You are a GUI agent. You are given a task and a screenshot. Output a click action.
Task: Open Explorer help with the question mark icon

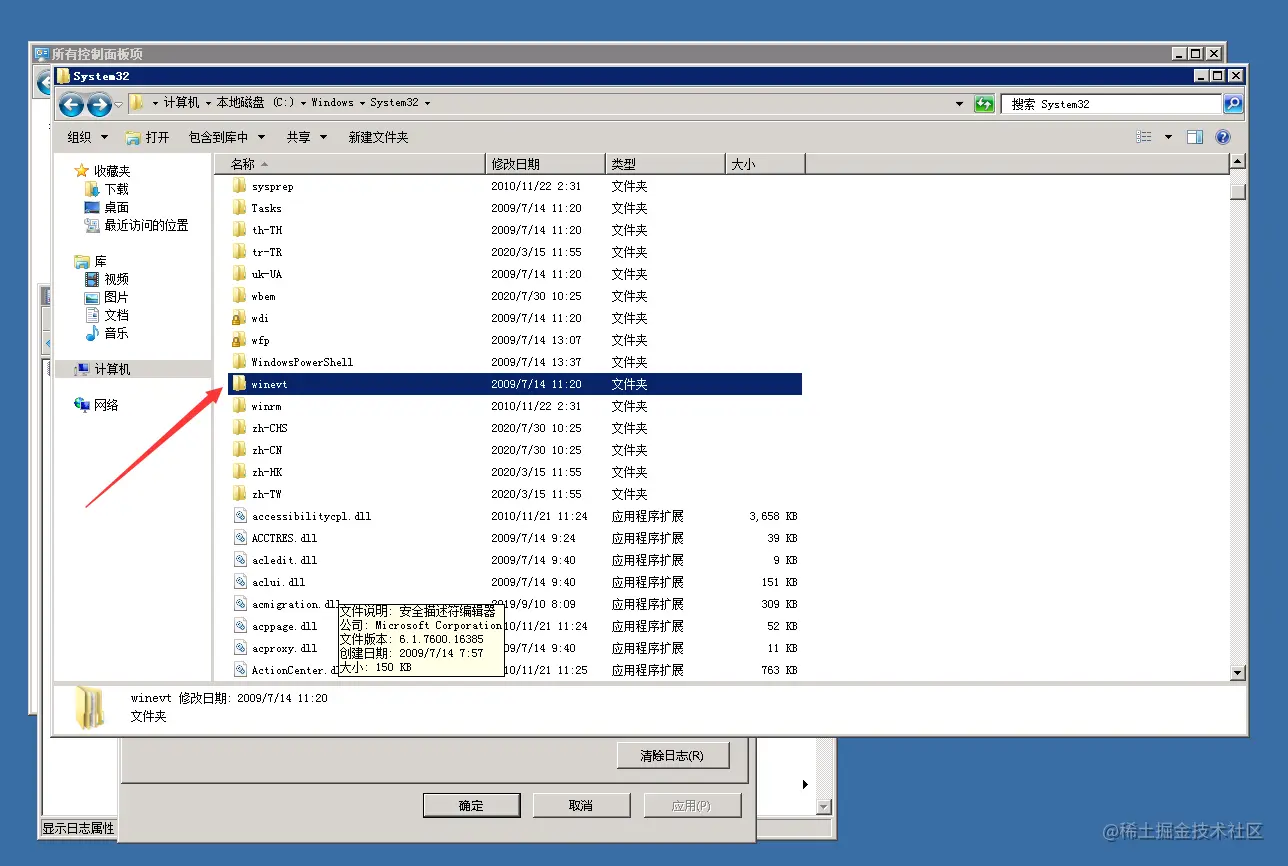coord(1223,137)
